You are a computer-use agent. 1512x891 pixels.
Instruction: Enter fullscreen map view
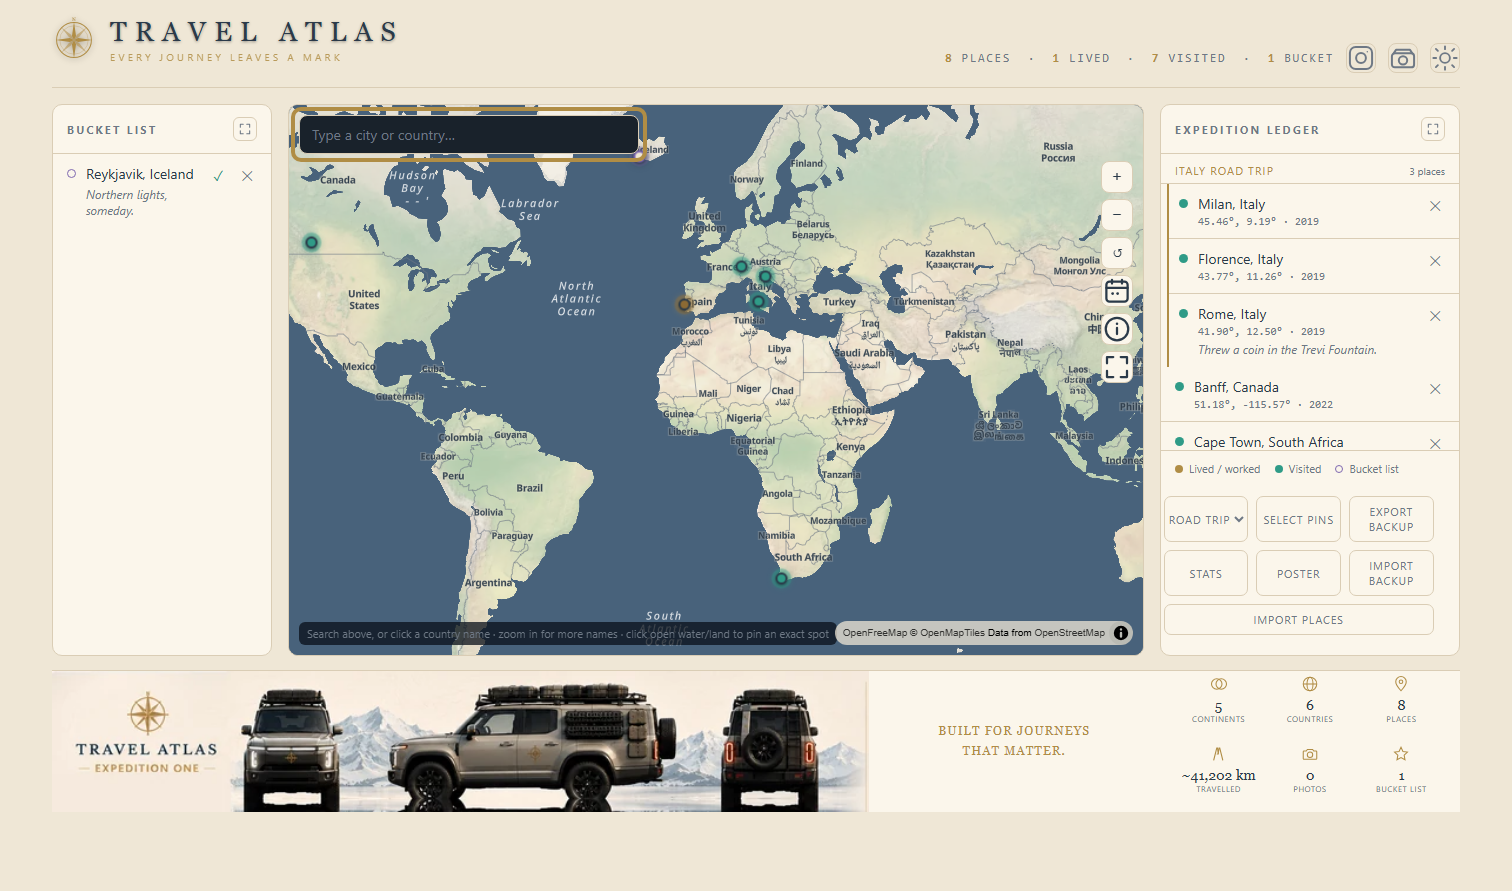pyautogui.click(x=1117, y=367)
